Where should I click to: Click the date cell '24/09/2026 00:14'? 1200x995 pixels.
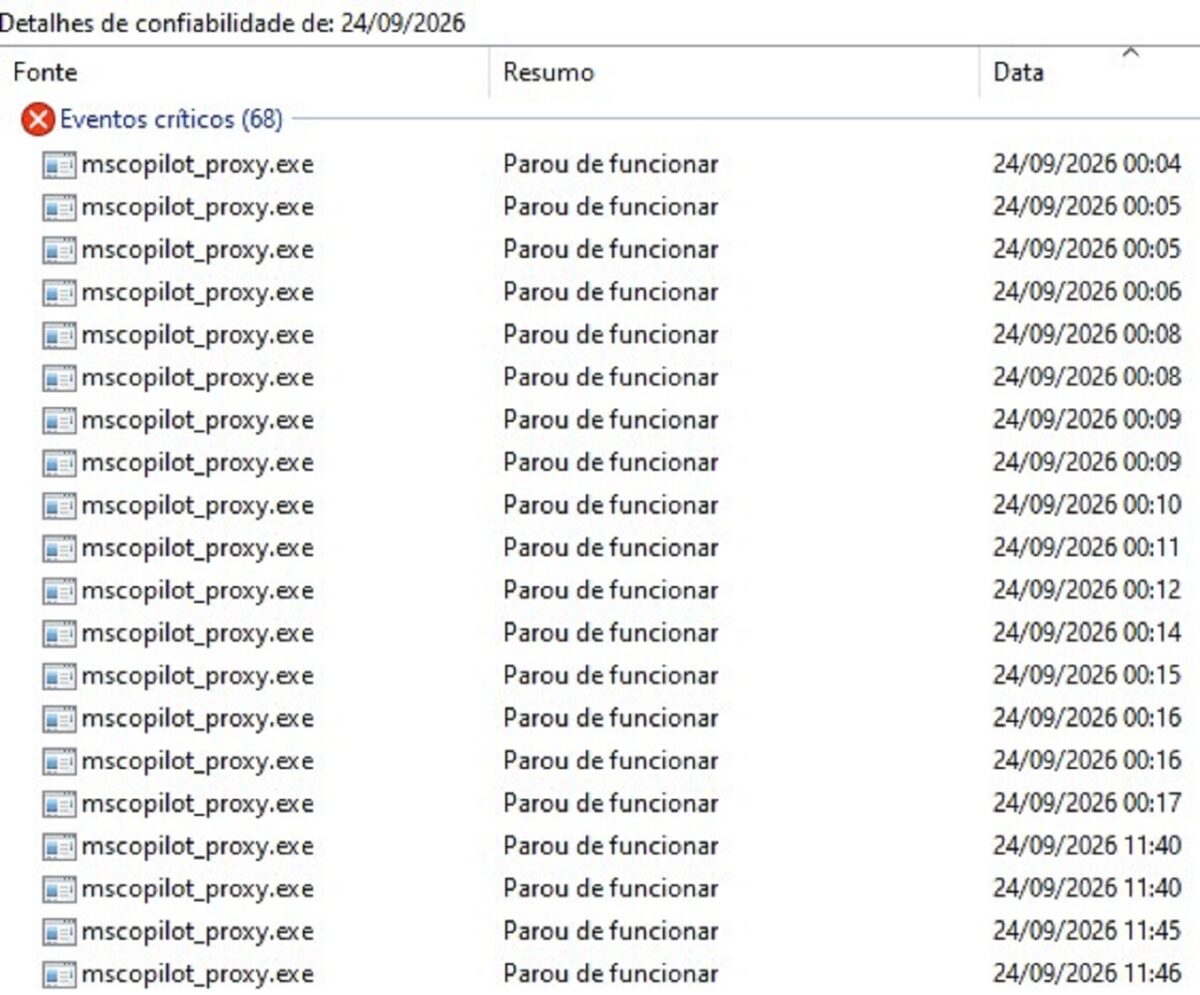[1087, 633]
